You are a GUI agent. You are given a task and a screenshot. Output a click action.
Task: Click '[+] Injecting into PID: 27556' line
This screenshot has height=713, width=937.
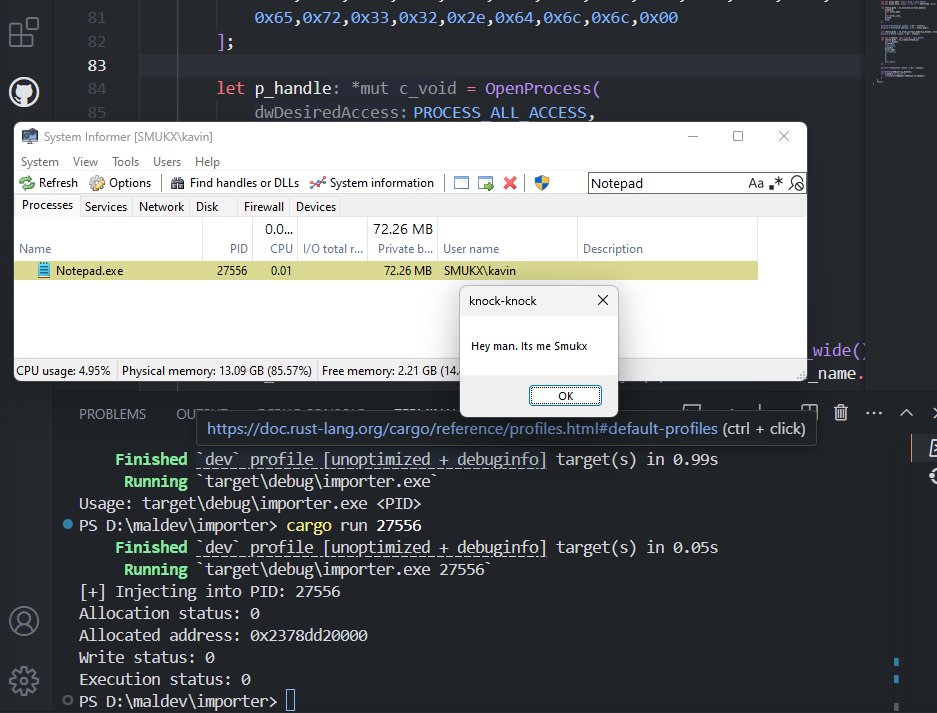[x=209, y=591]
